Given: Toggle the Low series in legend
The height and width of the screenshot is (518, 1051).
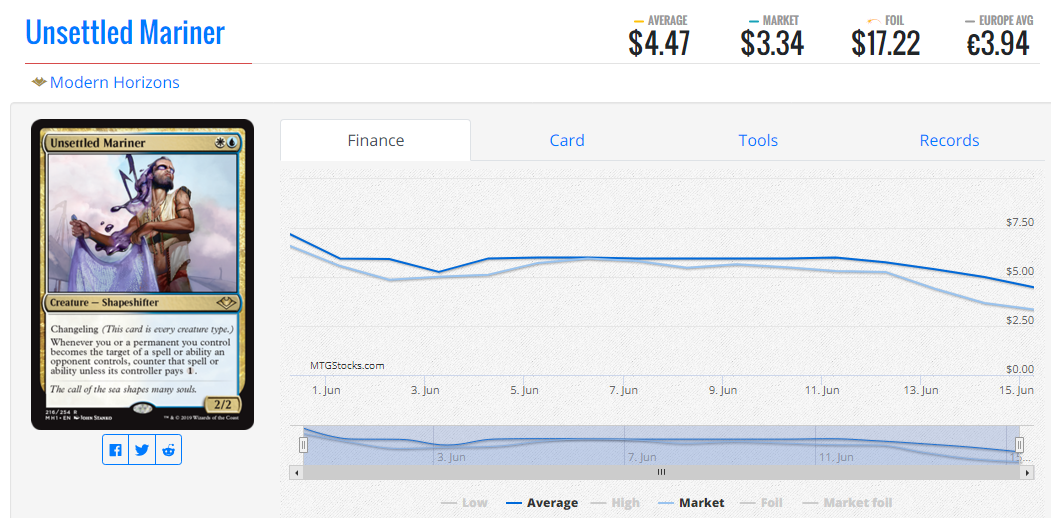Looking at the screenshot, I should pos(465,503).
